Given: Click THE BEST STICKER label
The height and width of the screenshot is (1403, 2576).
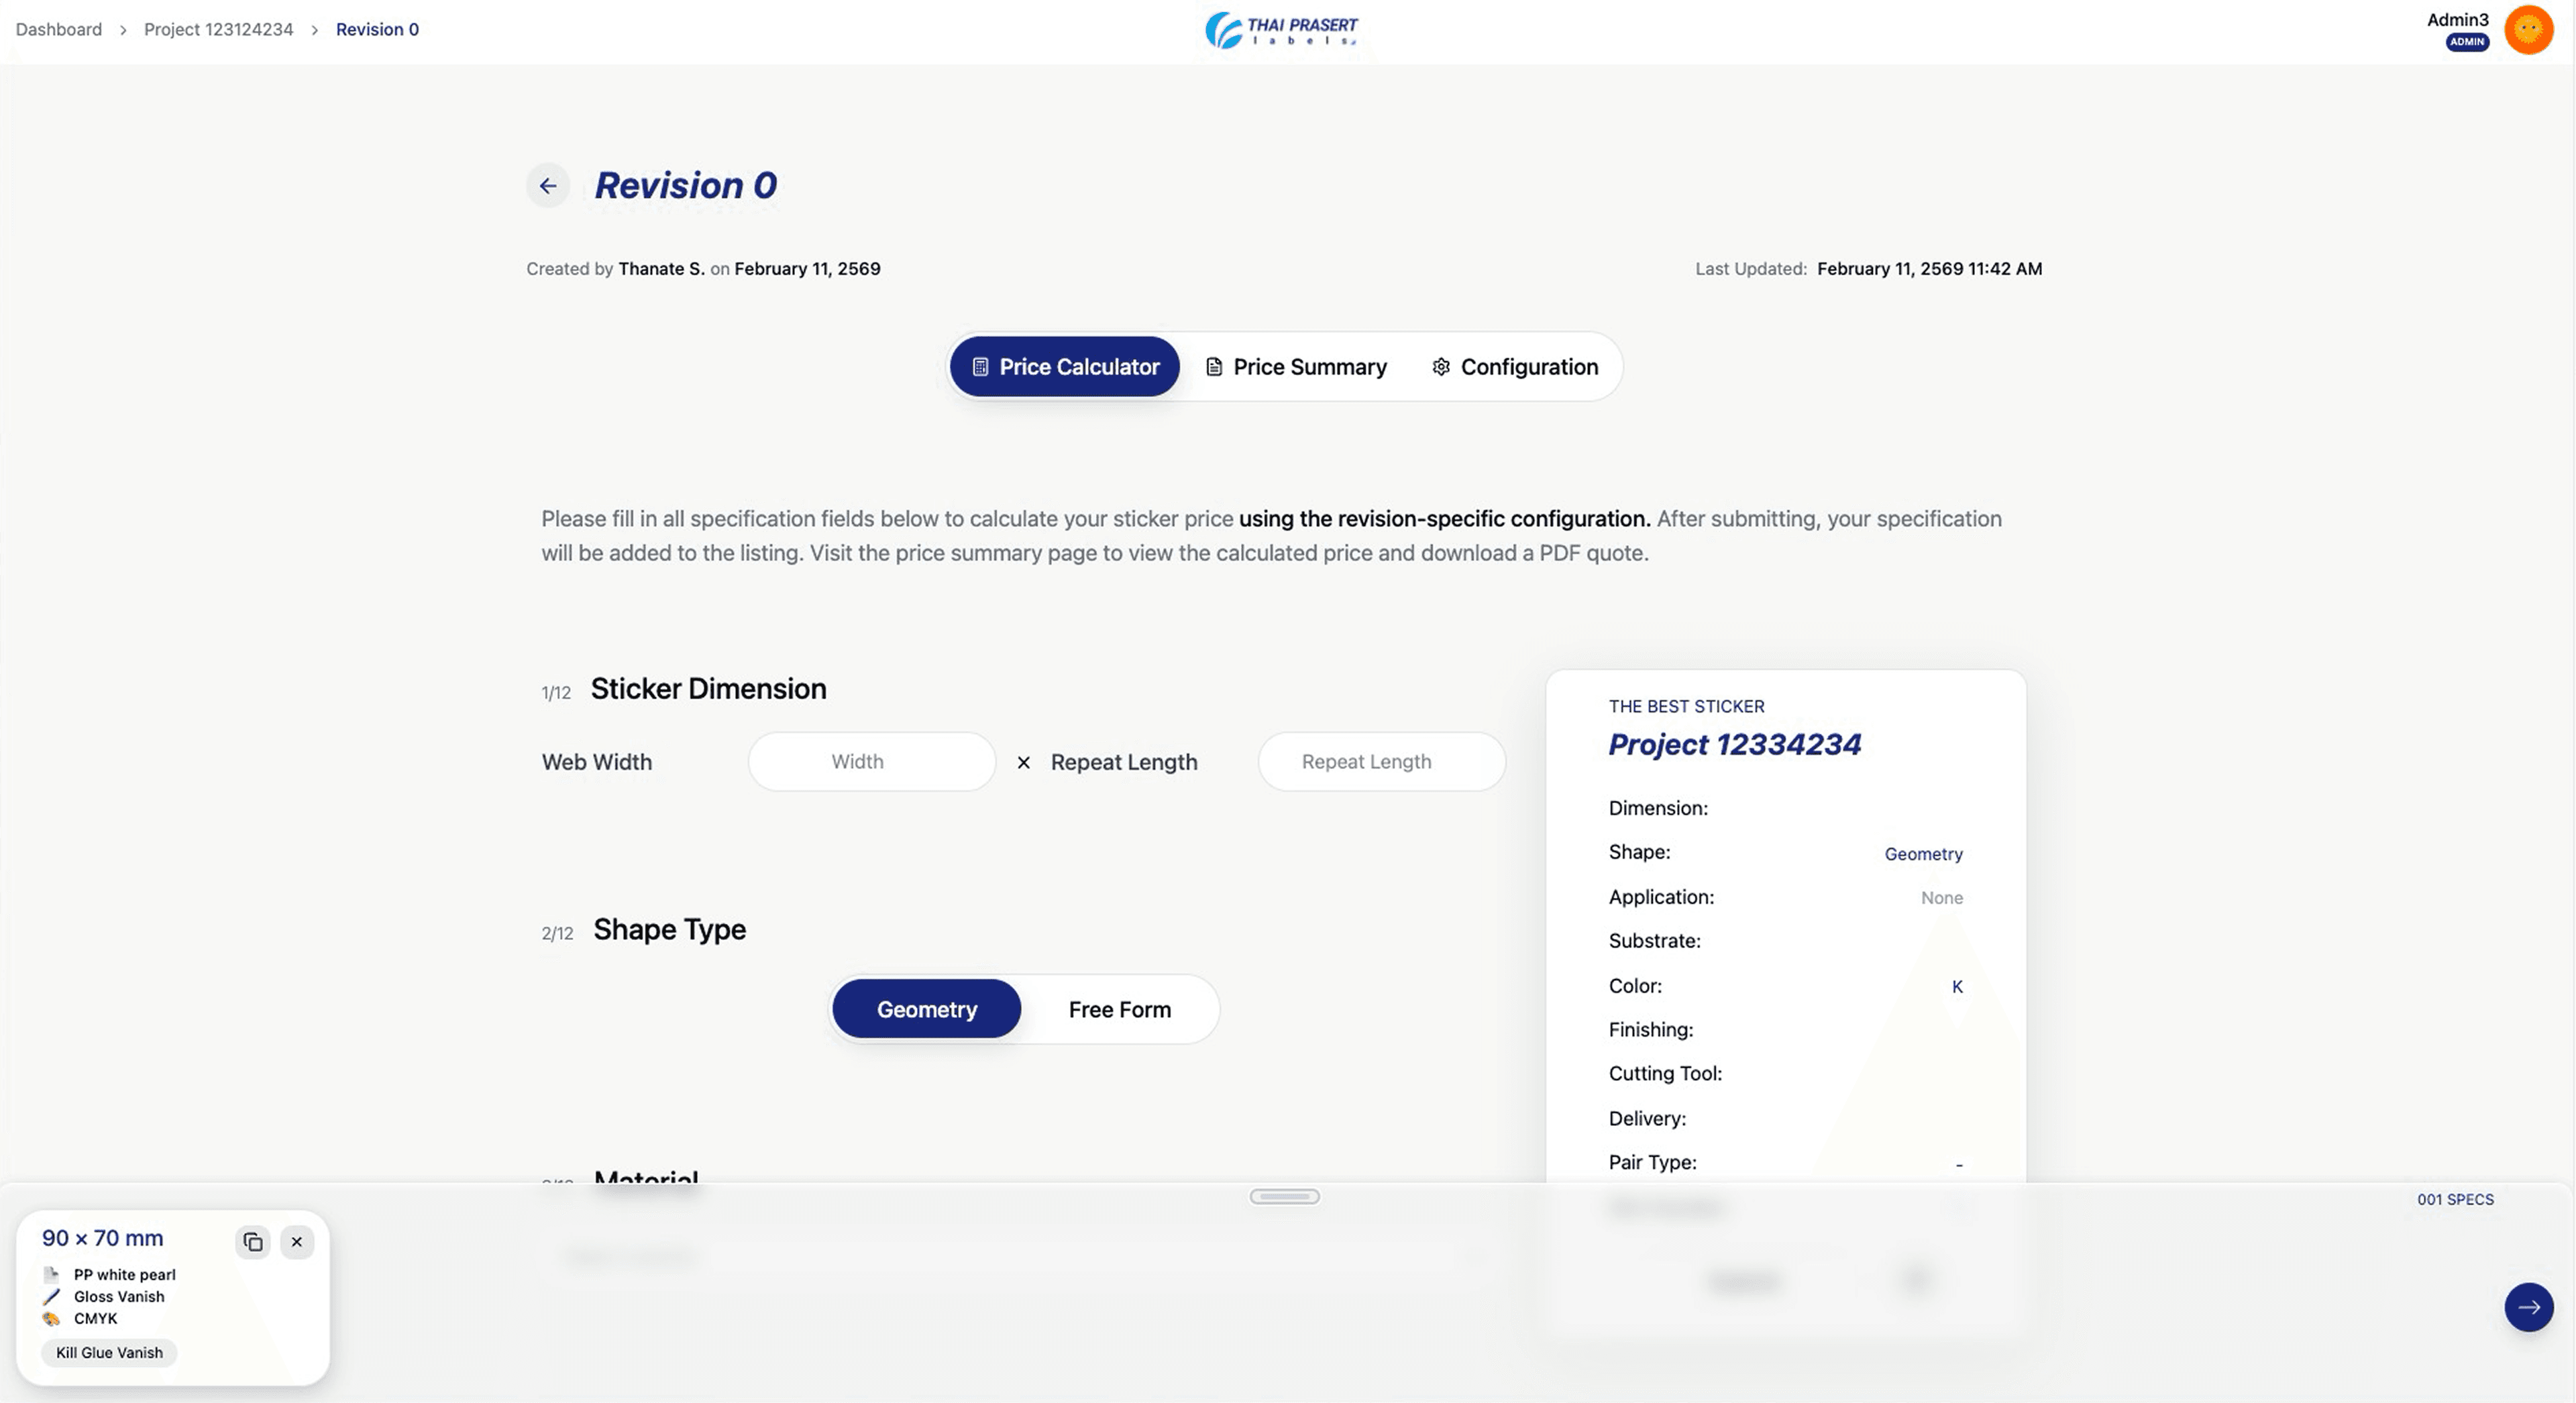Looking at the screenshot, I should pyautogui.click(x=1686, y=707).
